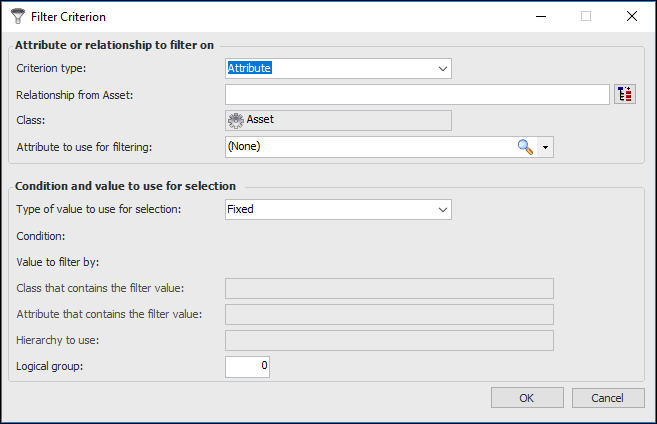Click the Asset gear icon in Class field

236,120
